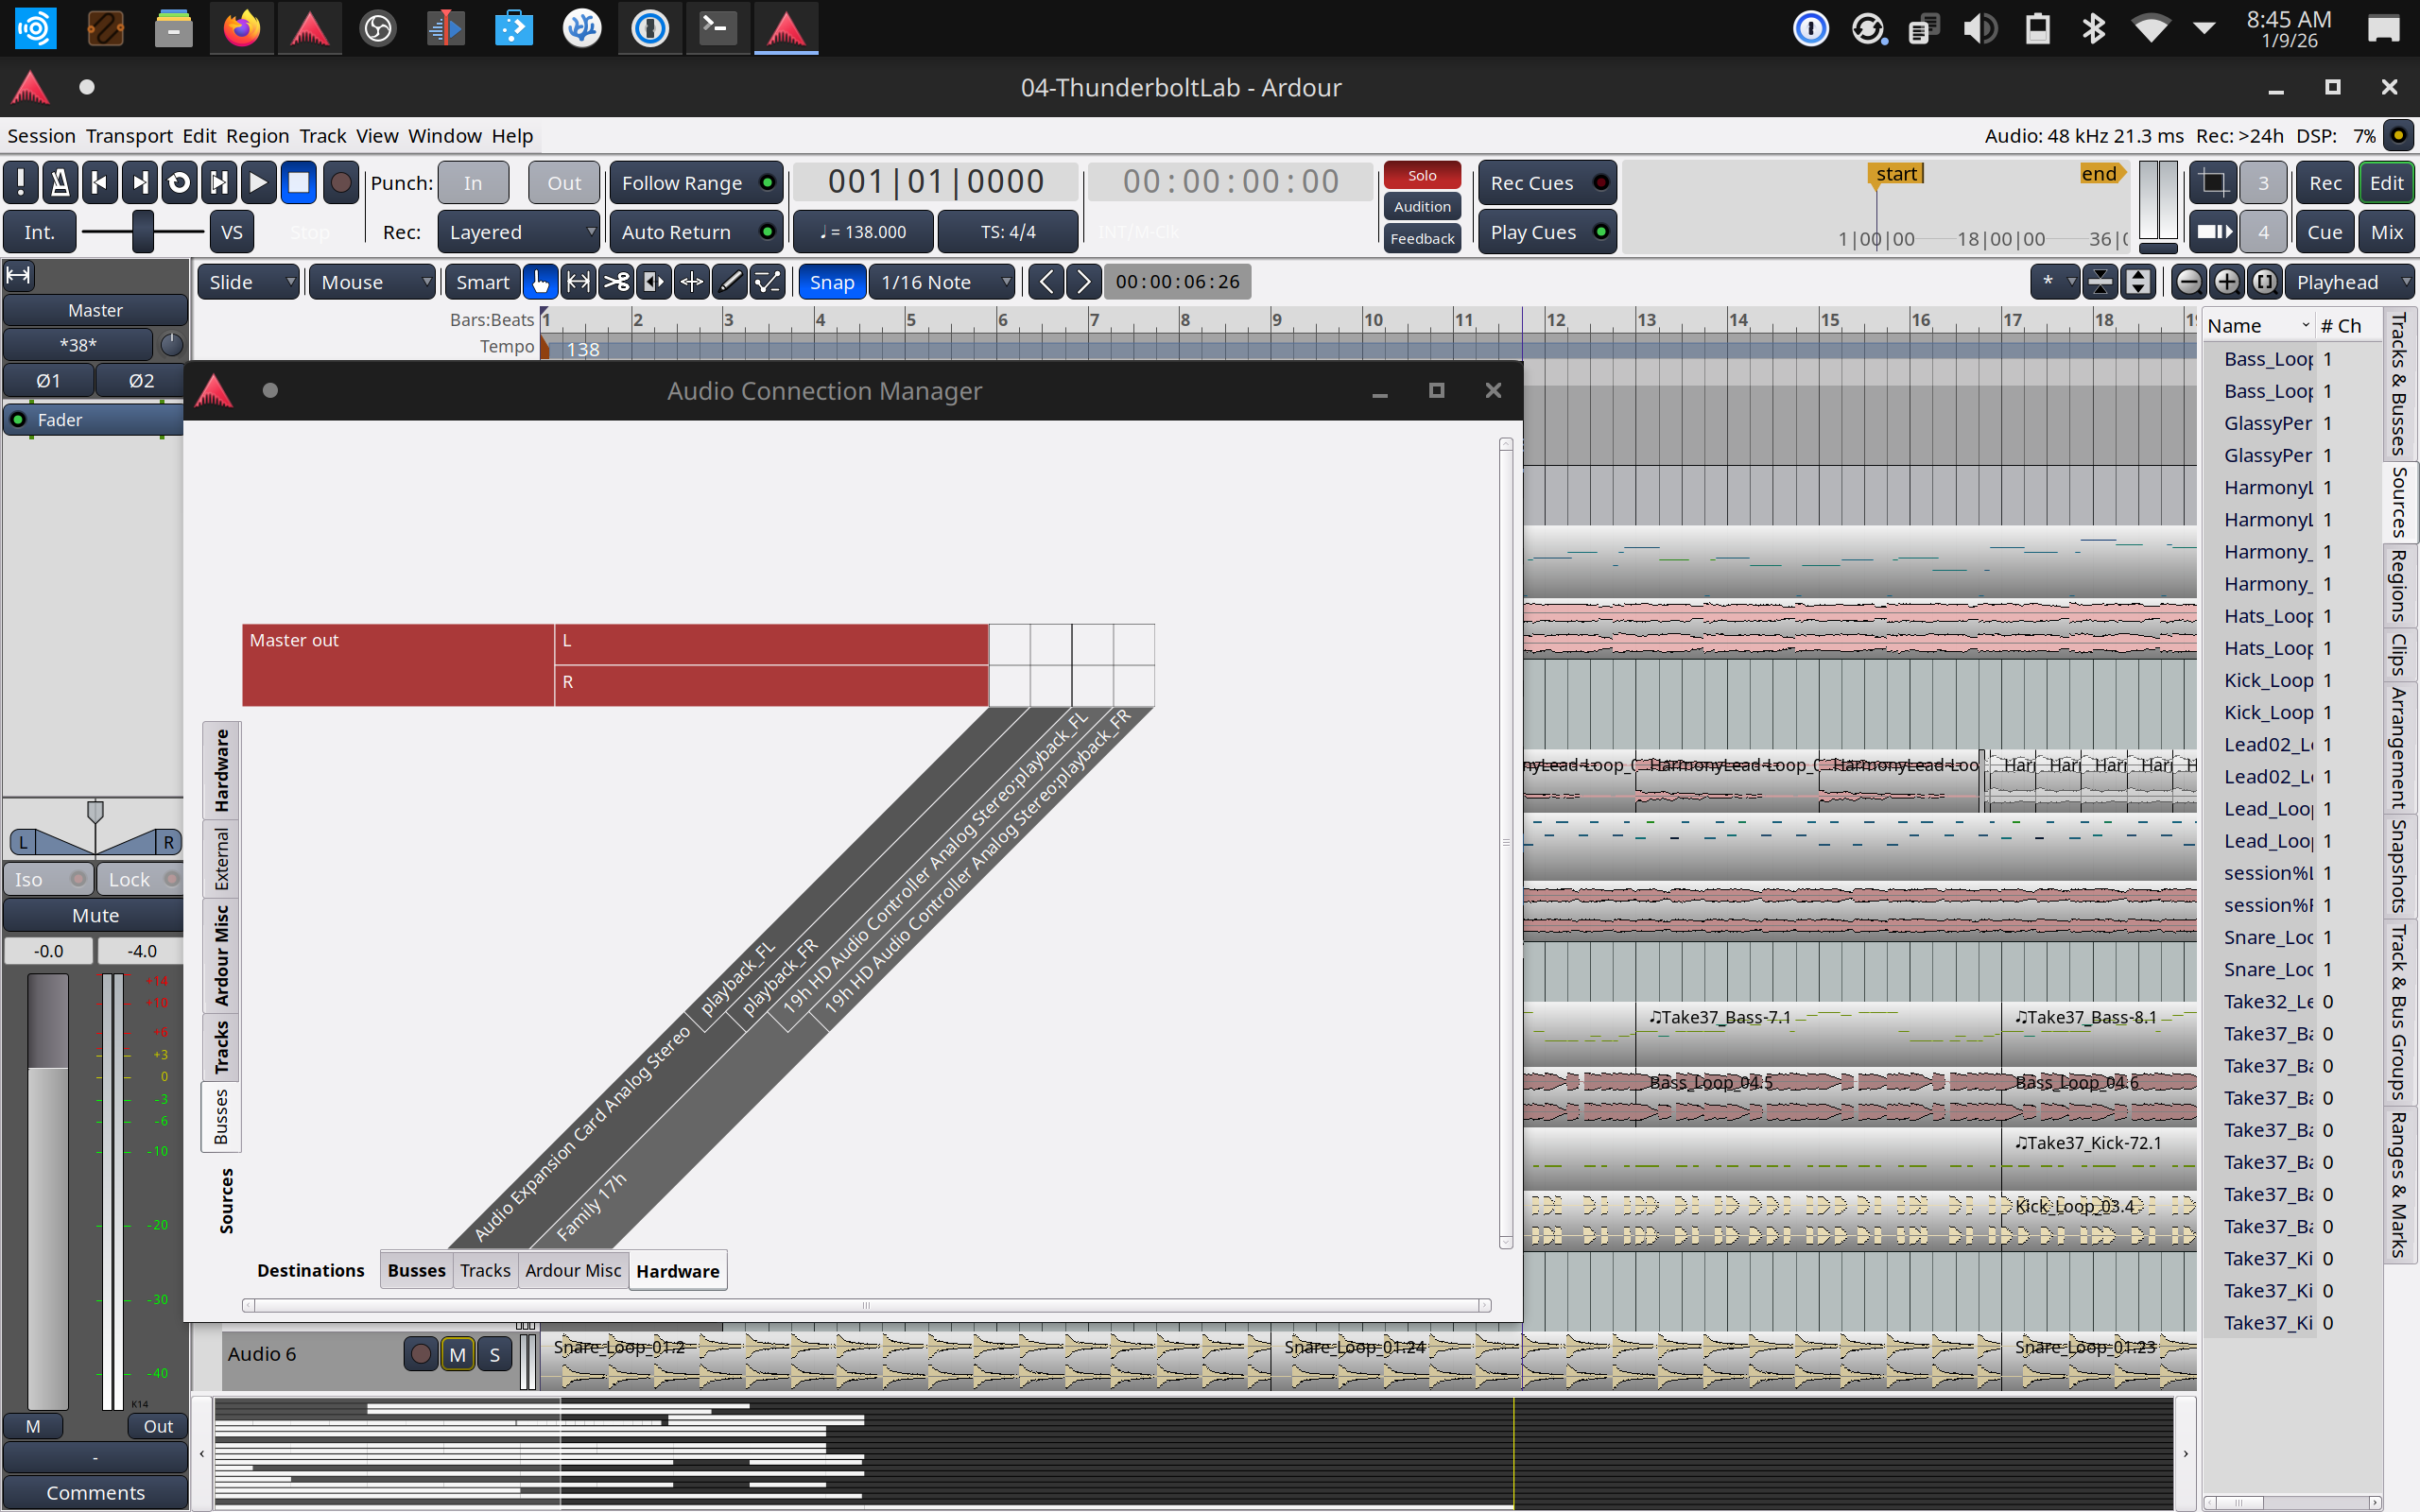Viewport: 2420px width, 1512px height.
Task: Toggle the metronome click
Action: (x=59, y=182)
